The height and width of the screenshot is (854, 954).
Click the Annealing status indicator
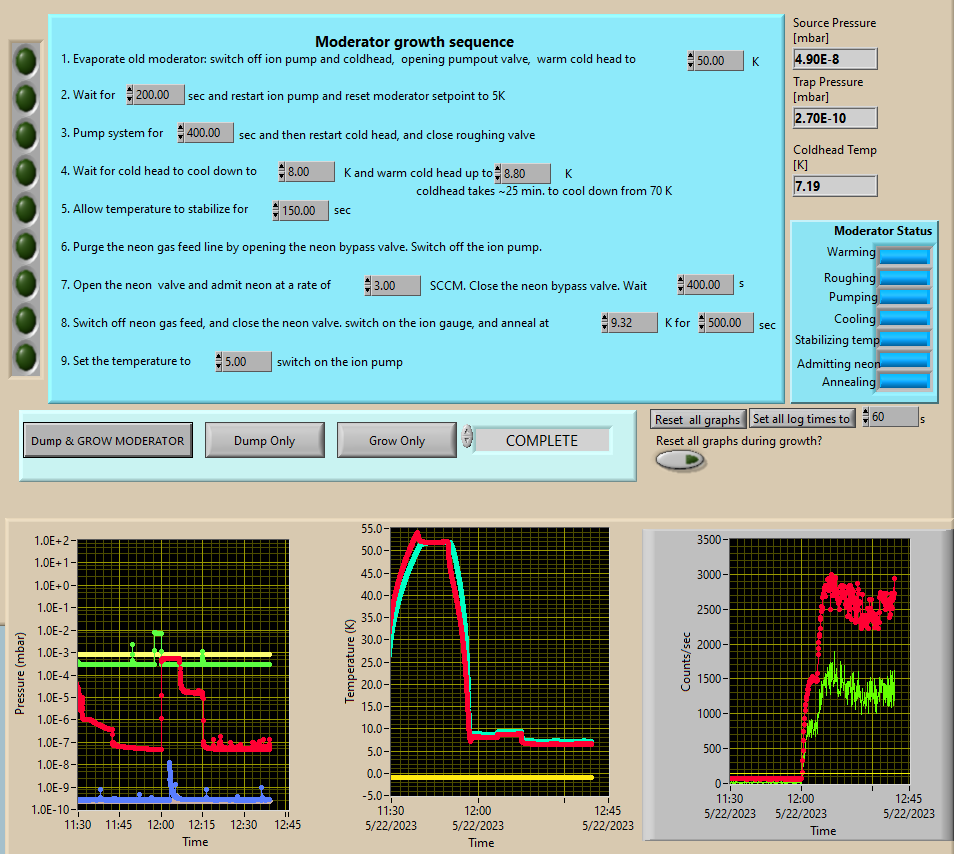[x=904, y=381]
